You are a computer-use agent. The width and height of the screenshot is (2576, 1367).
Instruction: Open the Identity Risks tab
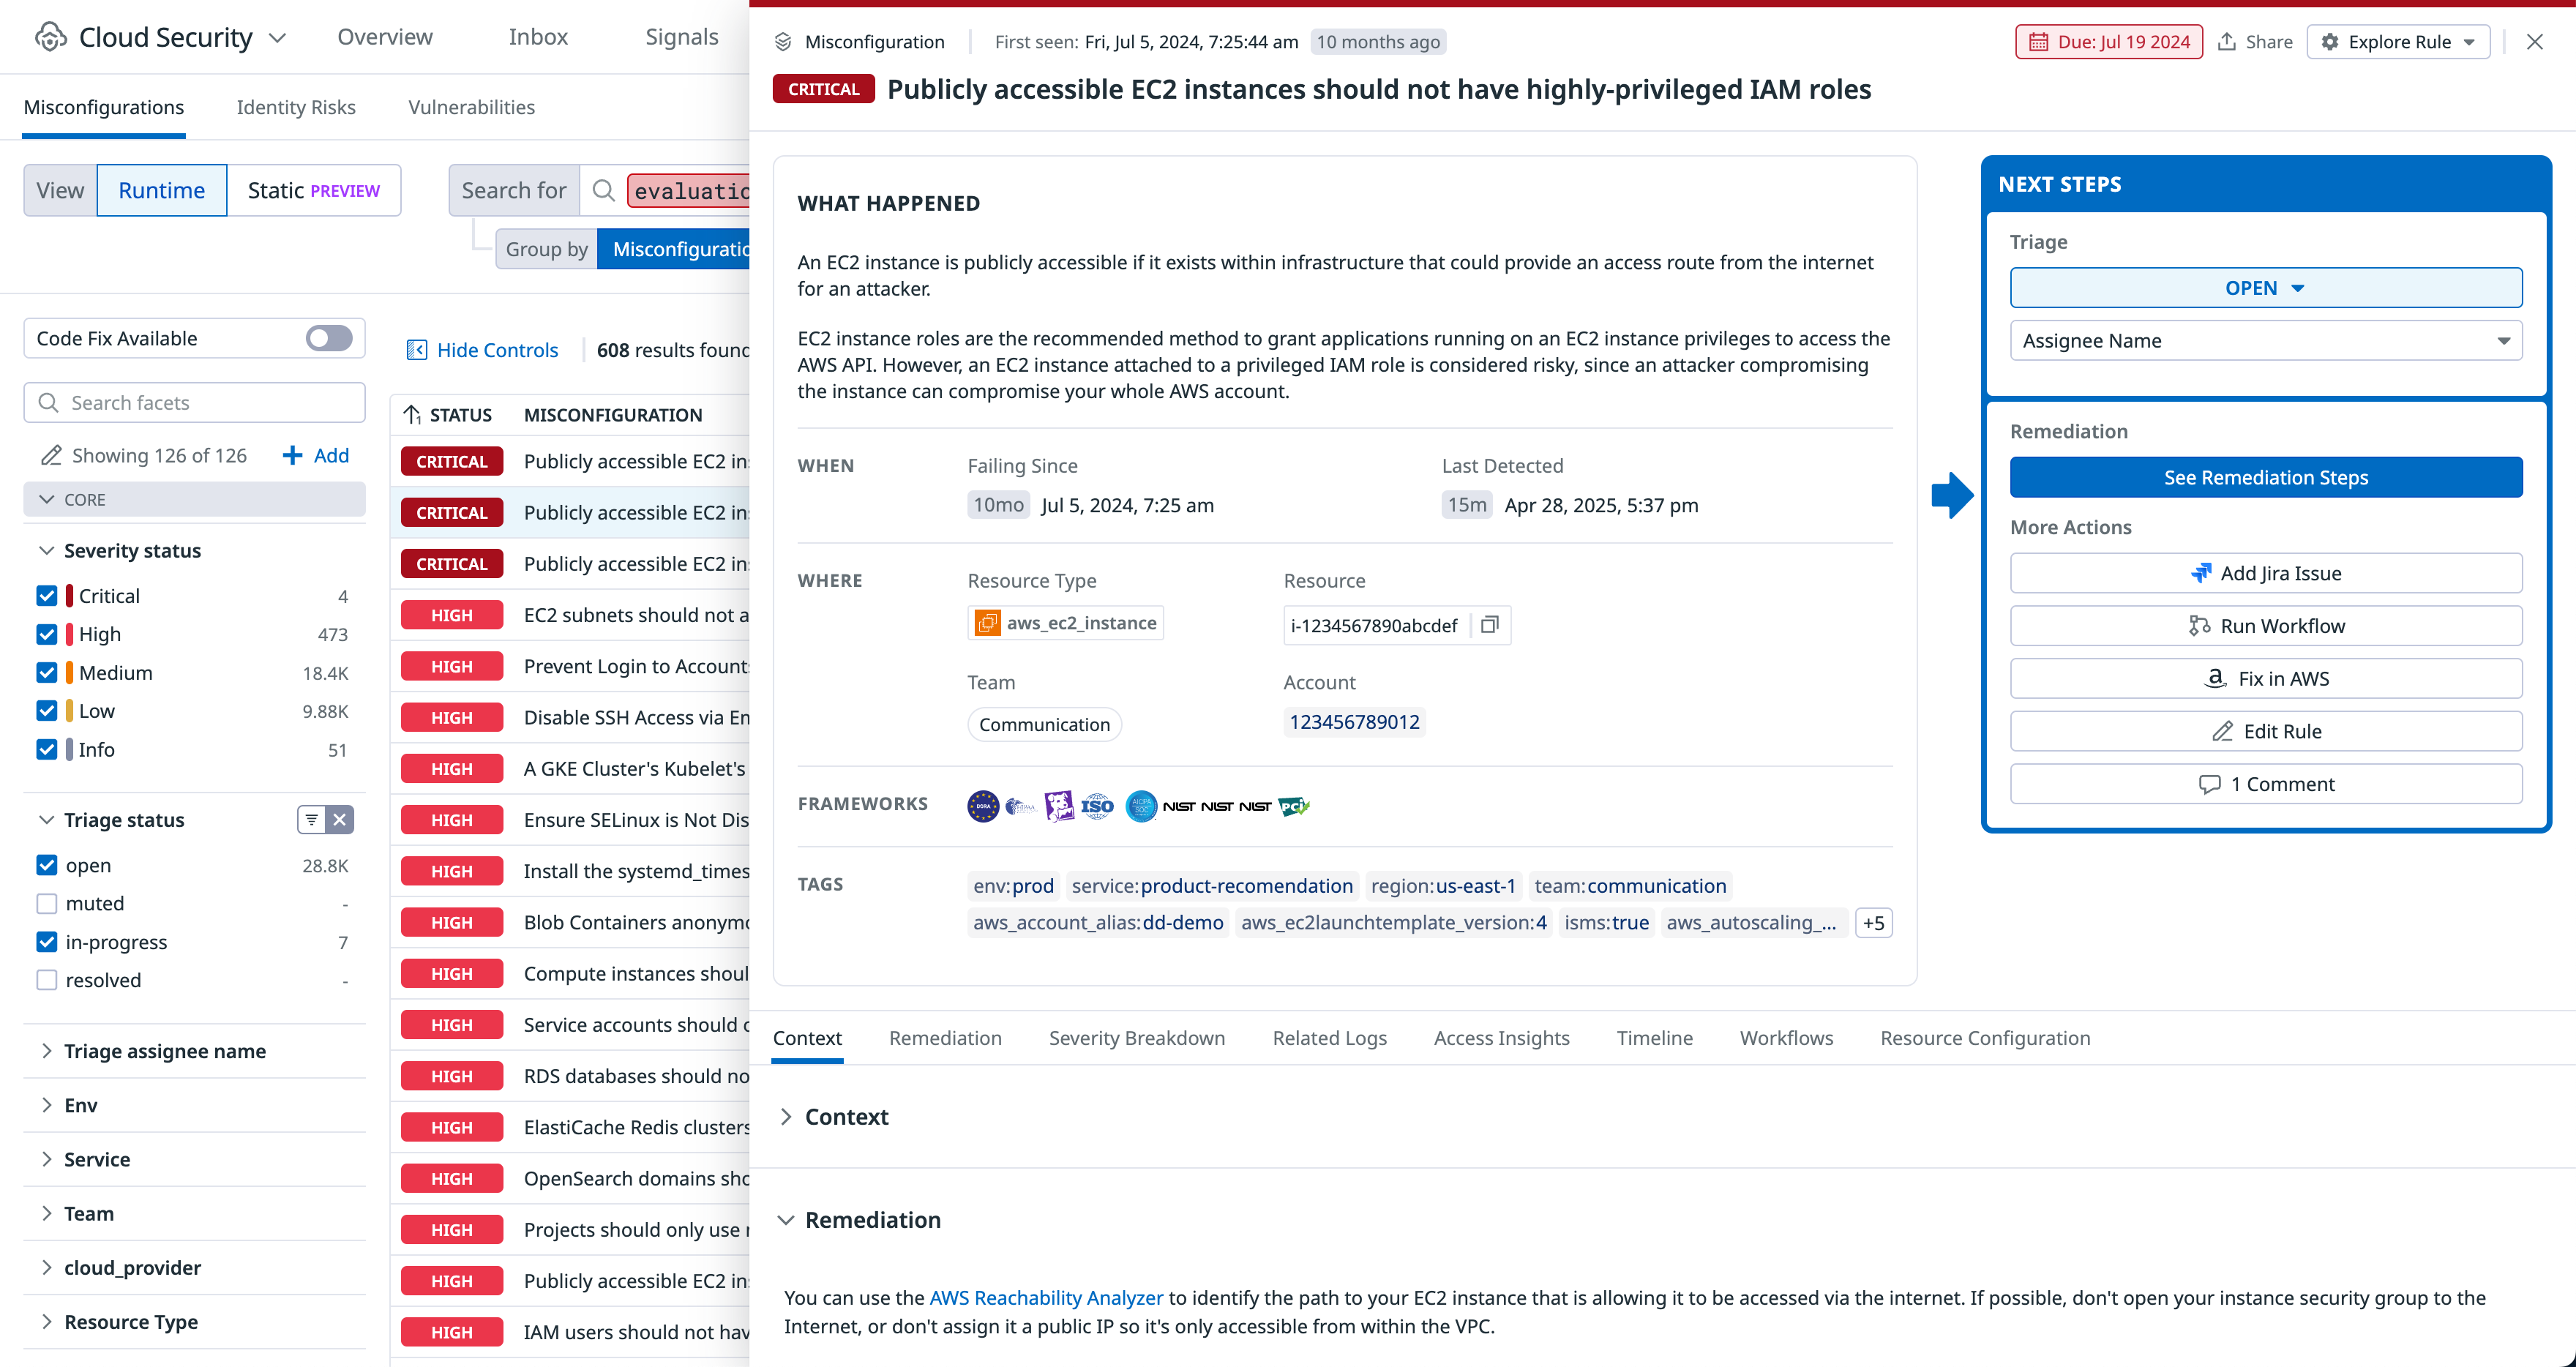[x=295, y=107]
